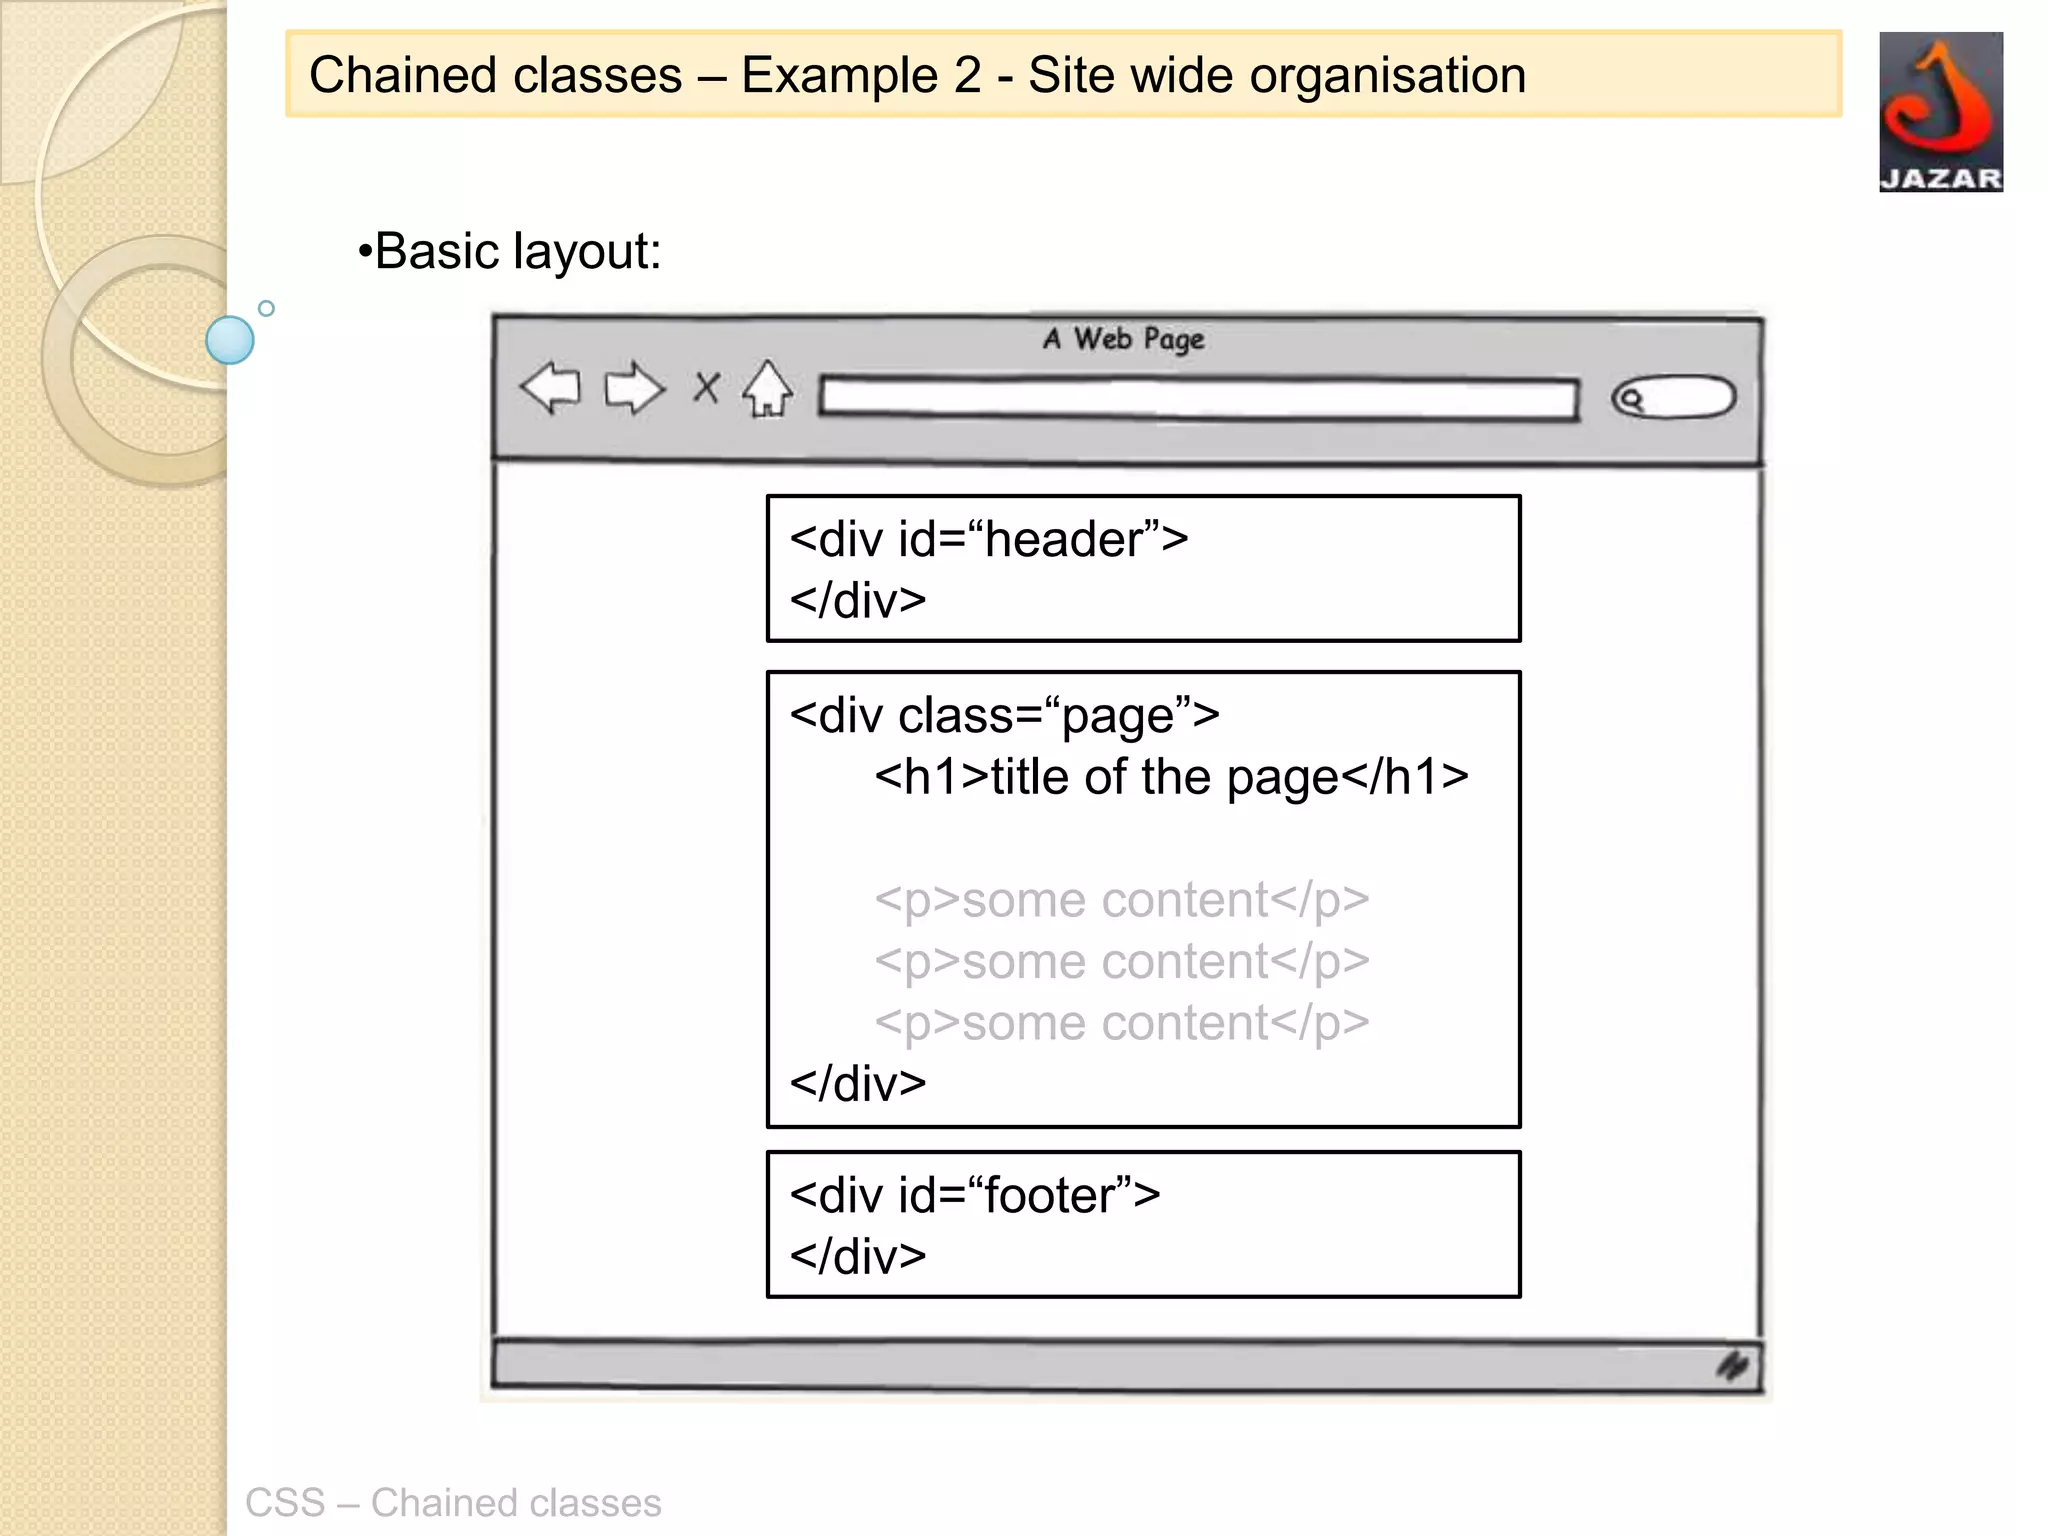The width and height of the screenshot is (2048, 1536).
Task: Click the rounded search box
Action: [1674, 398]
